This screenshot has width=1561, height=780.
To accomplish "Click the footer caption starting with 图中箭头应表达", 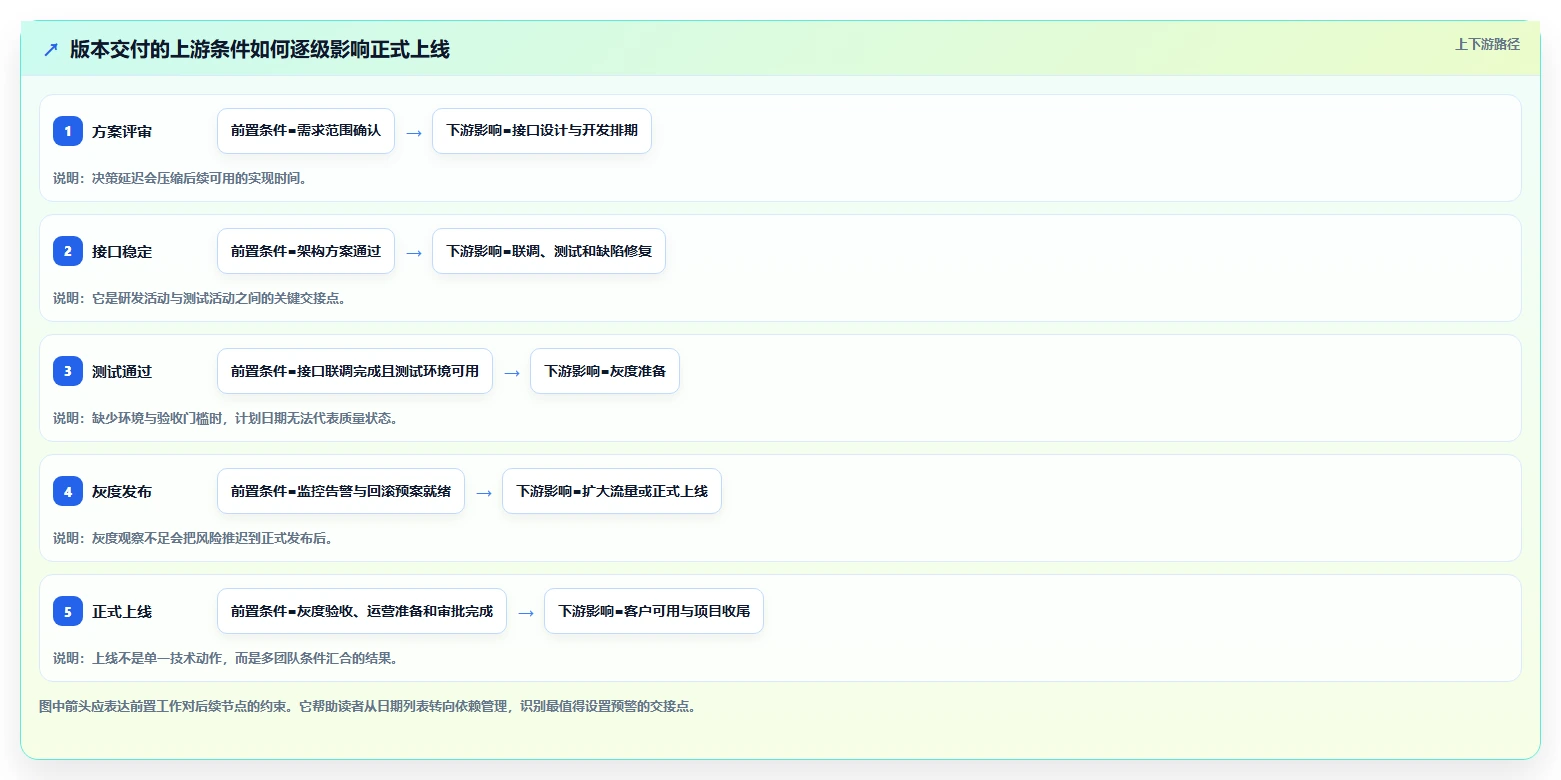I will click(x=367, y=706).
